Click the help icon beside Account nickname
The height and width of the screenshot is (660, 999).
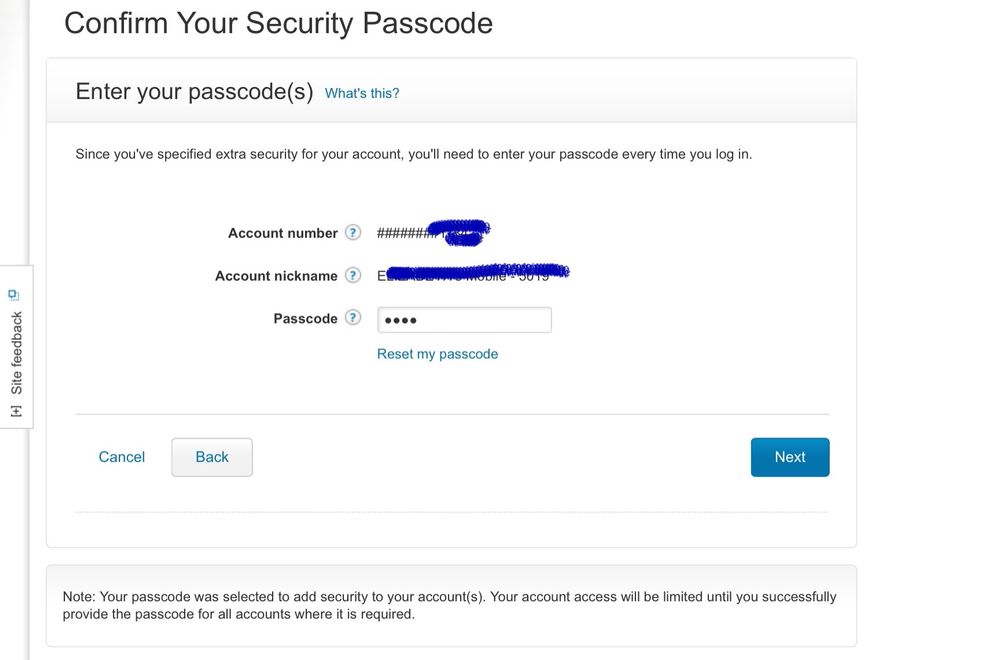[353, 276]
